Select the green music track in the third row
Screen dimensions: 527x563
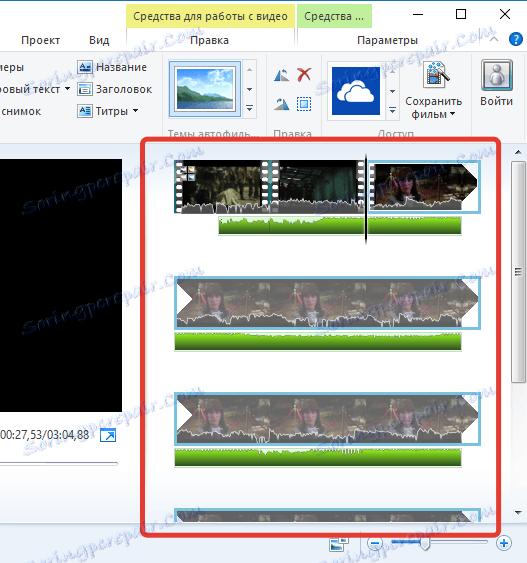tap(318, 457)
